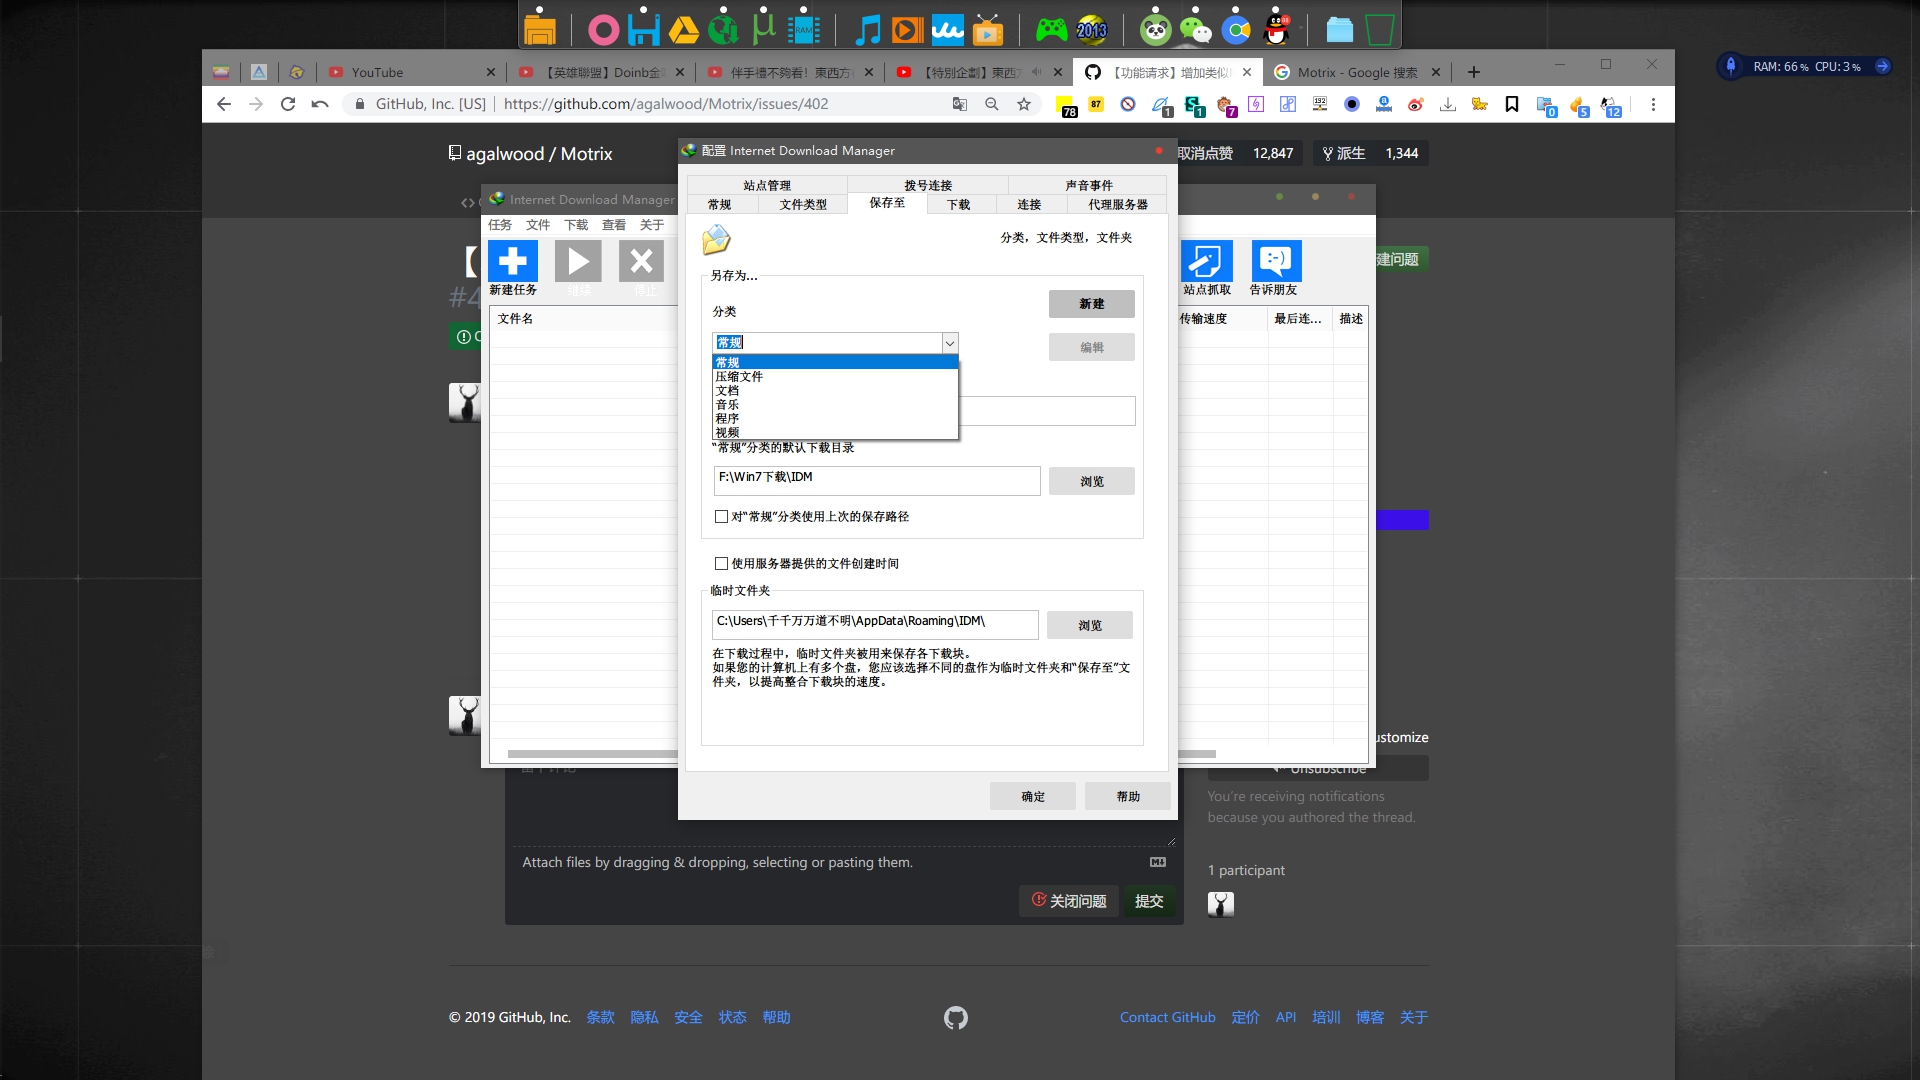Click the 关闭问题 button on GitHub
Viewport: 1920px width, 1080px height.
tap(1069, 901)
